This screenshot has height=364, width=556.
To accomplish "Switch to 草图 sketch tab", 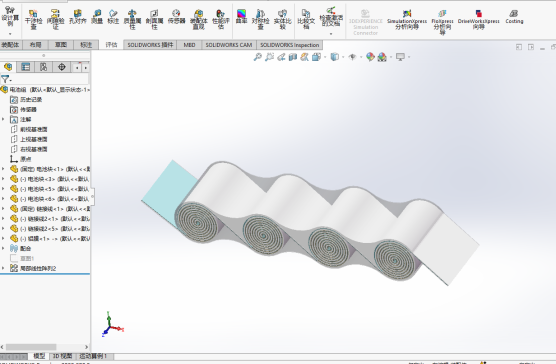I will (x=61, y=45).
